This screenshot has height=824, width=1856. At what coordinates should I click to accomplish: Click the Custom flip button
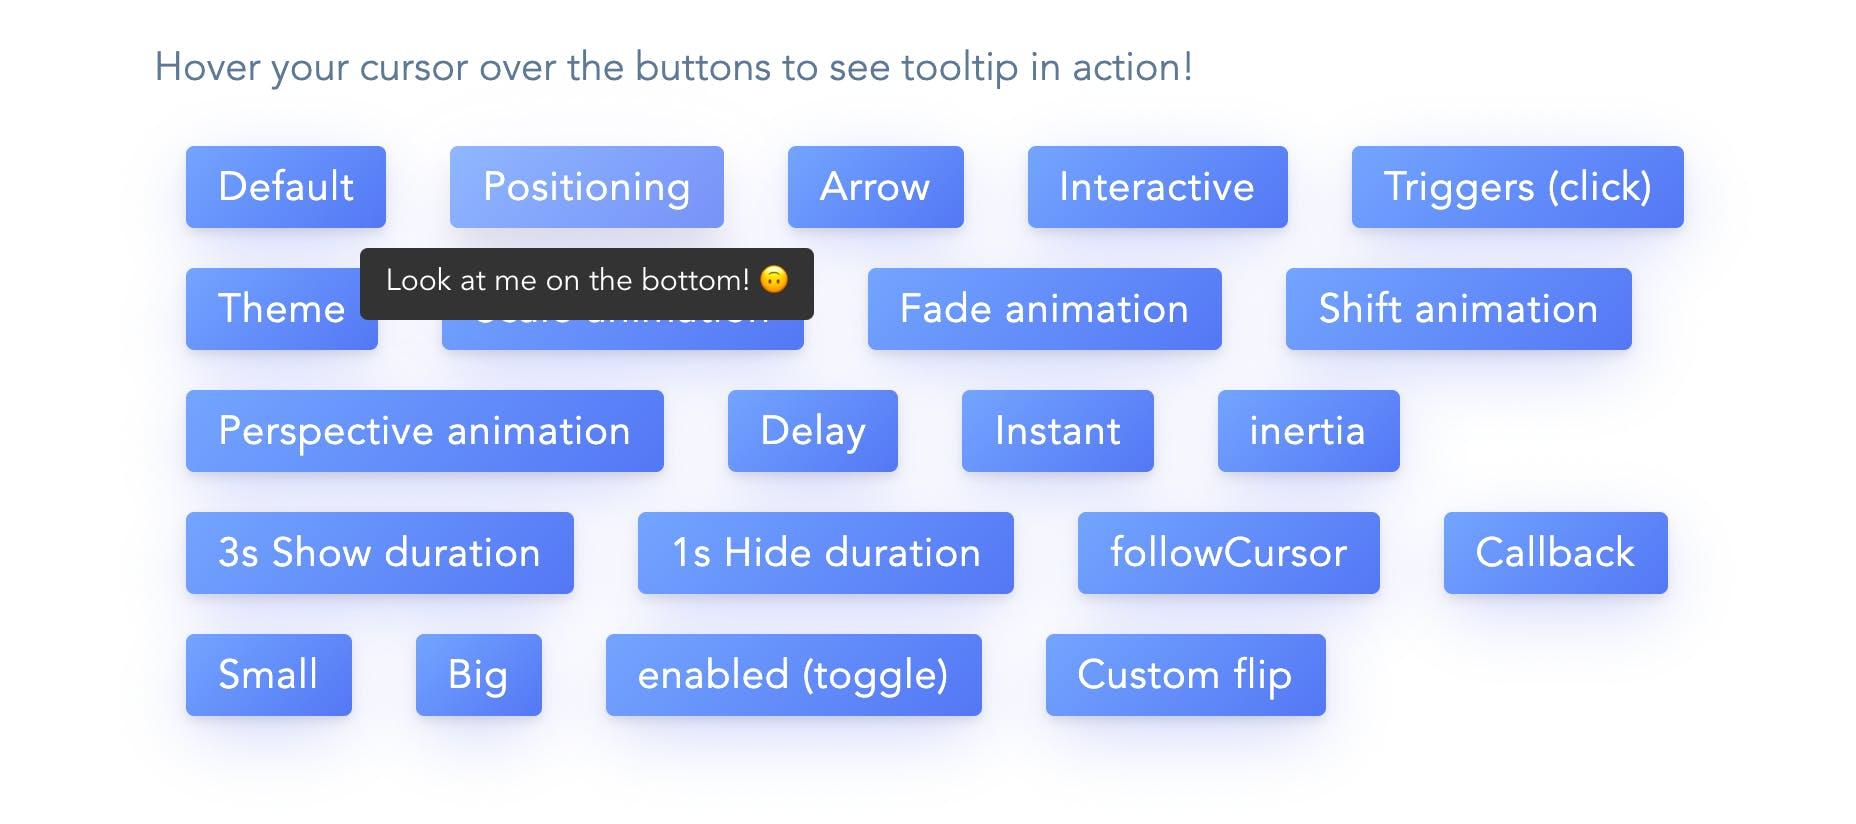pyautogui.click(x=1185, y=675)
